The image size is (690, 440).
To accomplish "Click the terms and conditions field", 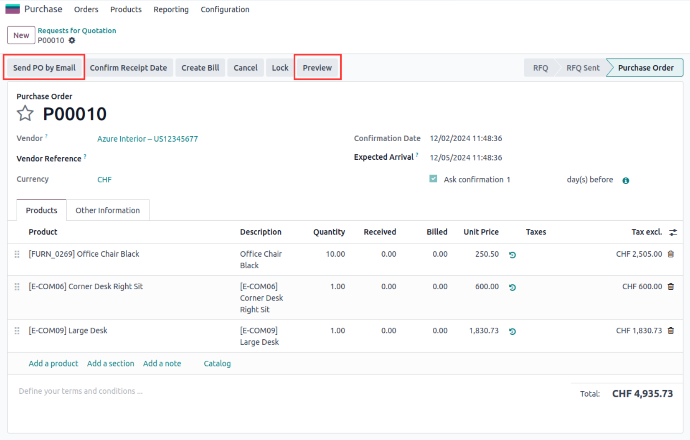I will point(81,391).
